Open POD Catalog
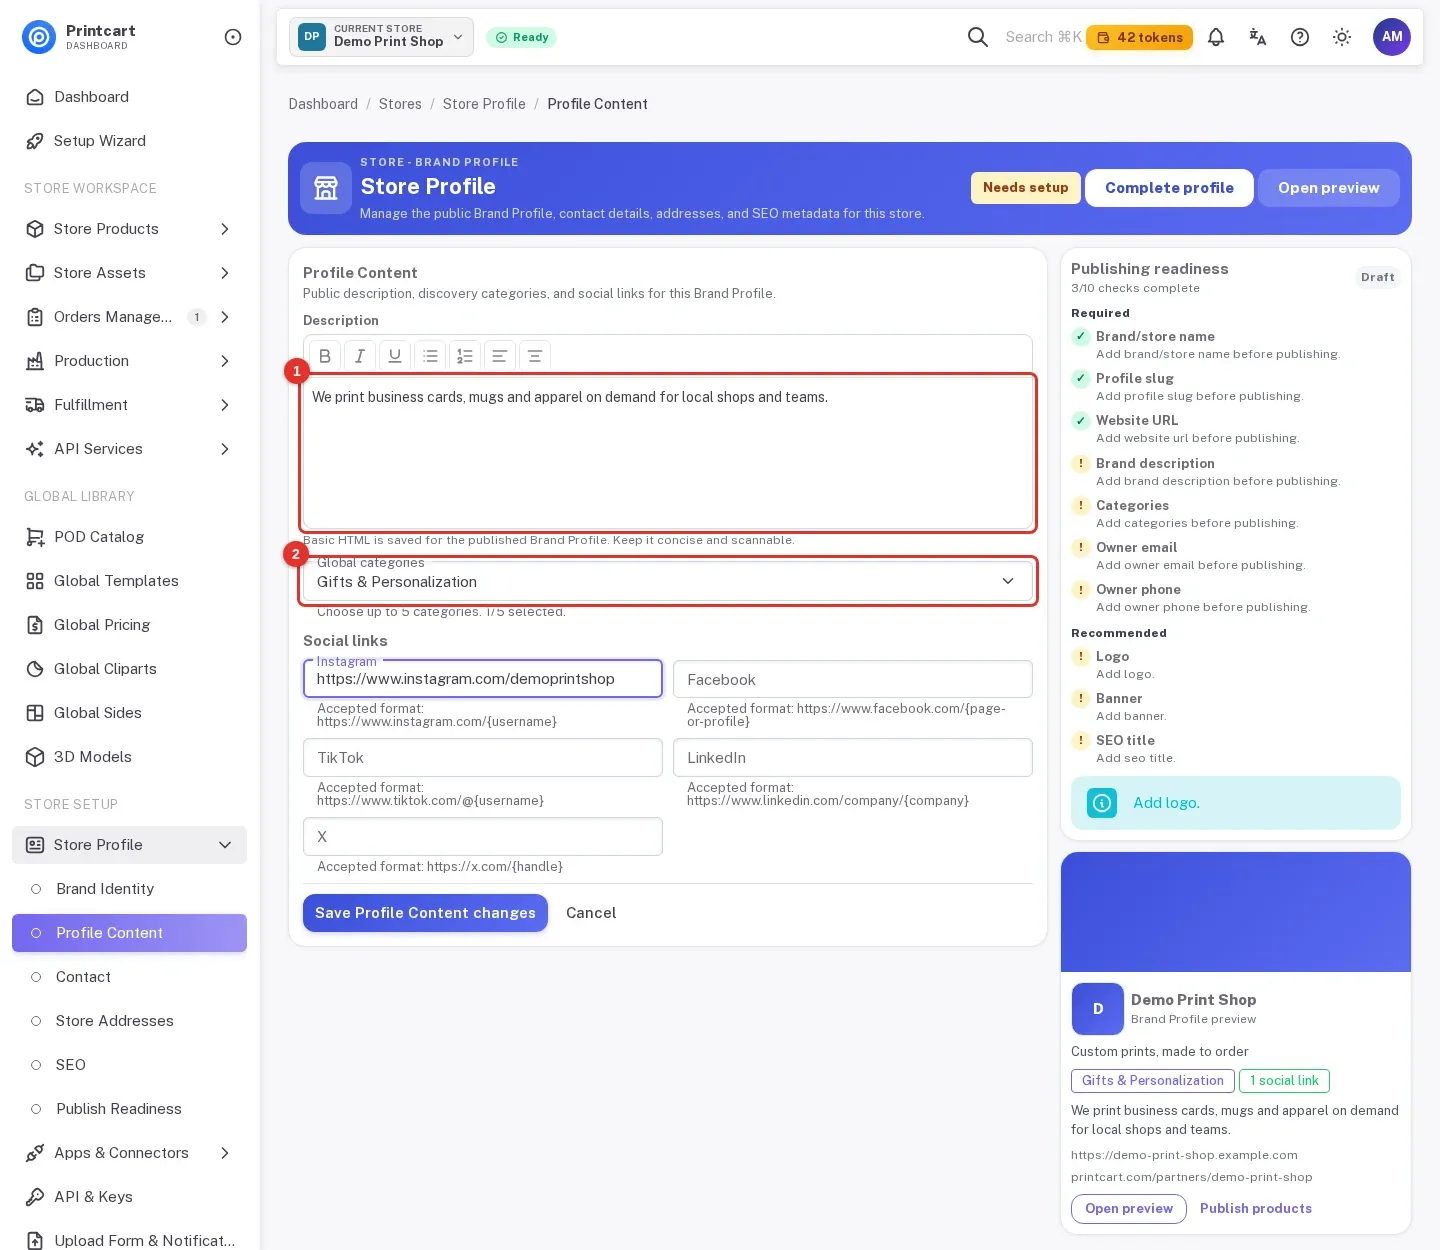 point(130,537)
